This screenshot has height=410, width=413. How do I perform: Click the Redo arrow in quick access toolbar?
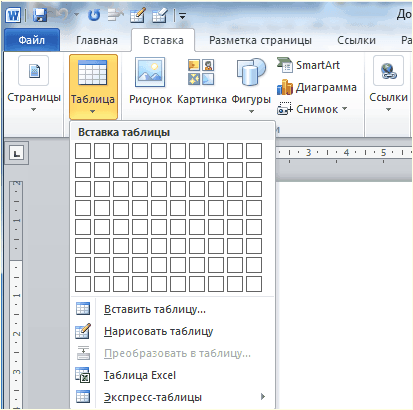pyautogui.click(x=94, y=15)
